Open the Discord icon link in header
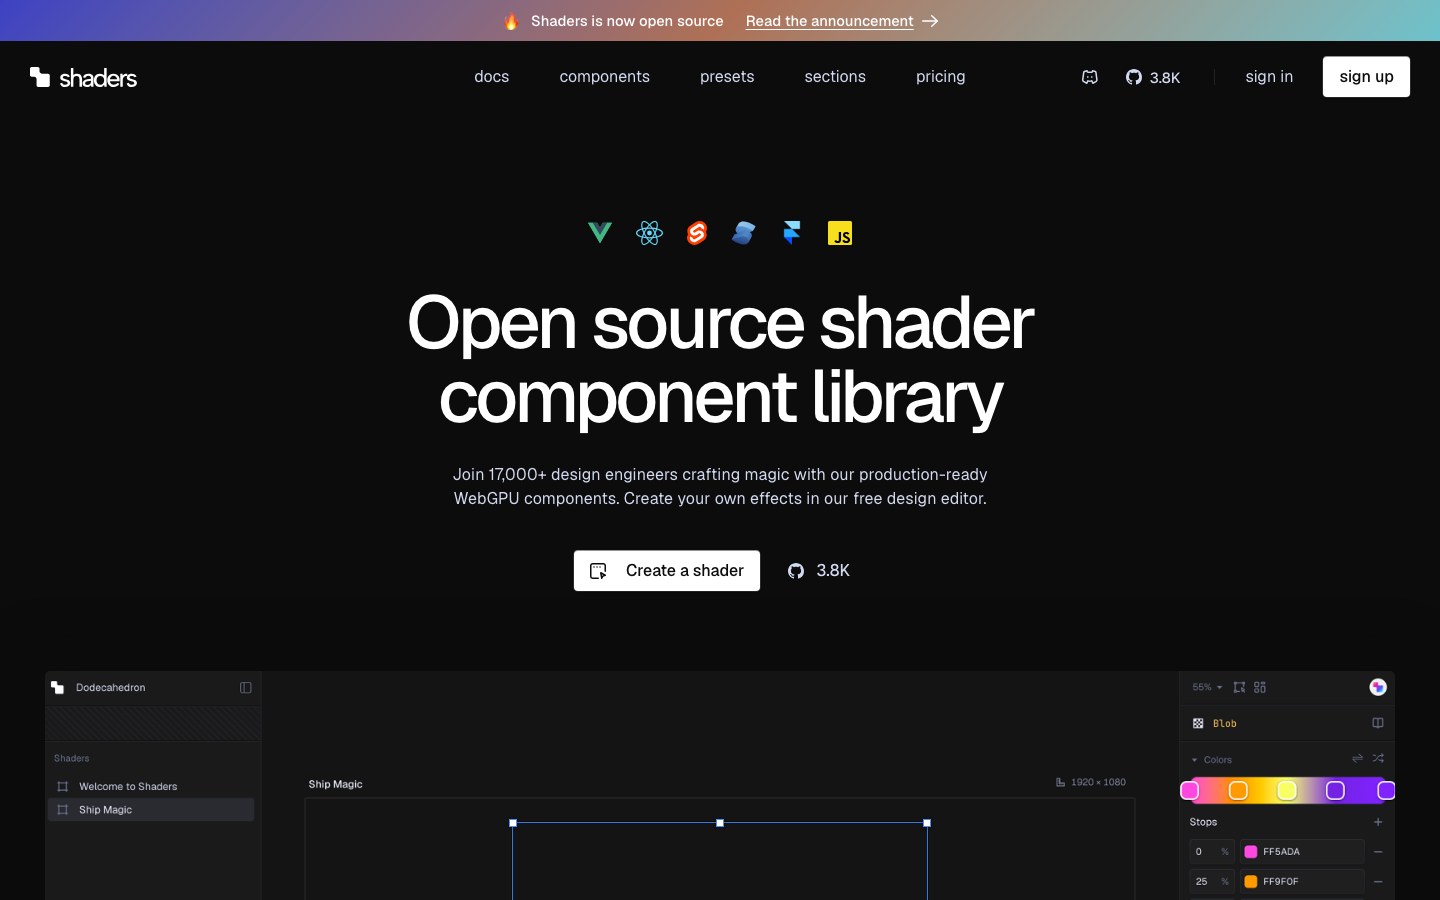Screen dimensions: 1440x900 1090,77
